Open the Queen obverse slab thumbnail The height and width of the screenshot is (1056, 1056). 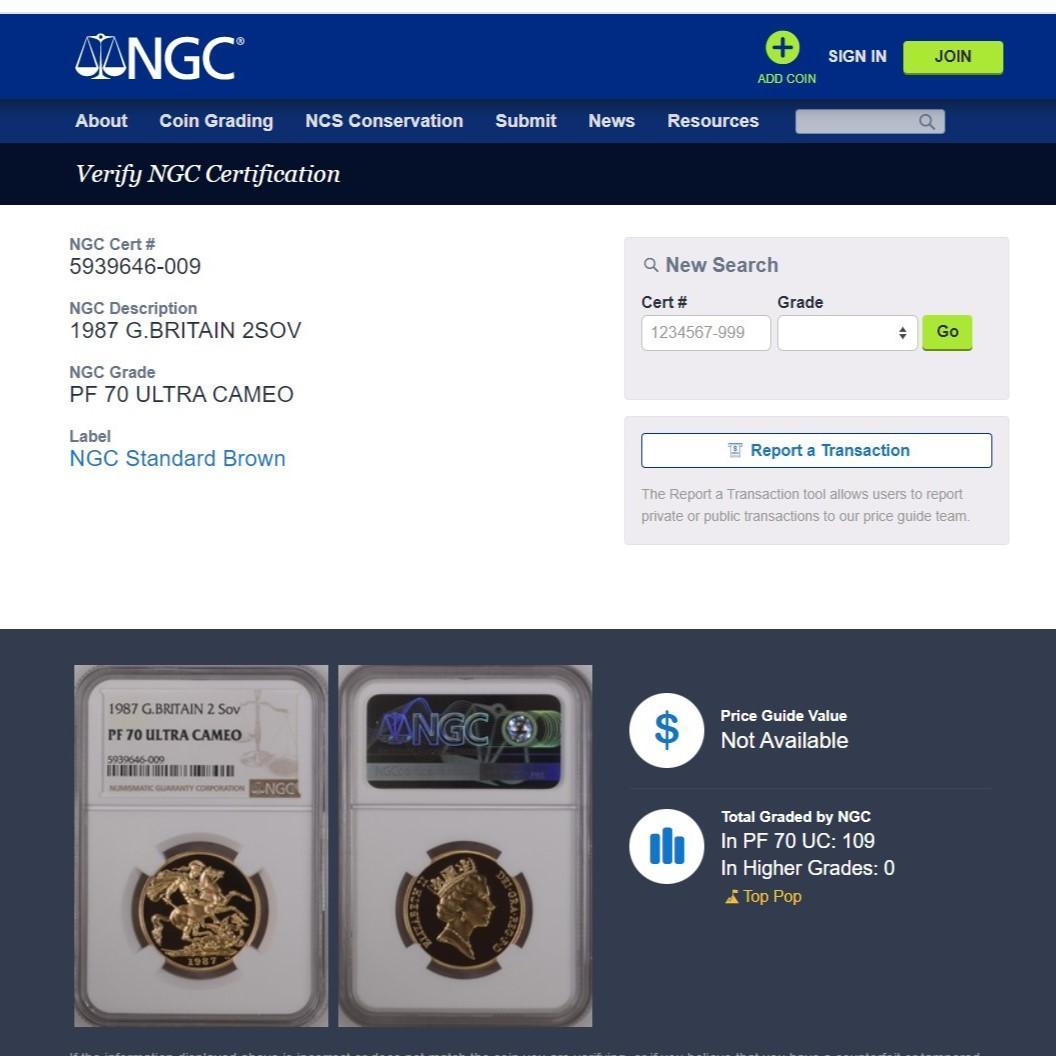[465, 846]
